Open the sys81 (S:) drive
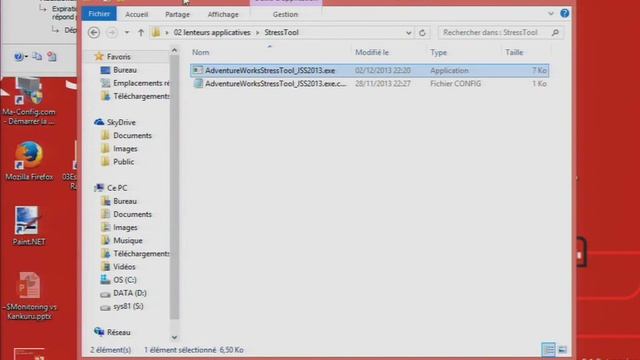 coord(128,306)
